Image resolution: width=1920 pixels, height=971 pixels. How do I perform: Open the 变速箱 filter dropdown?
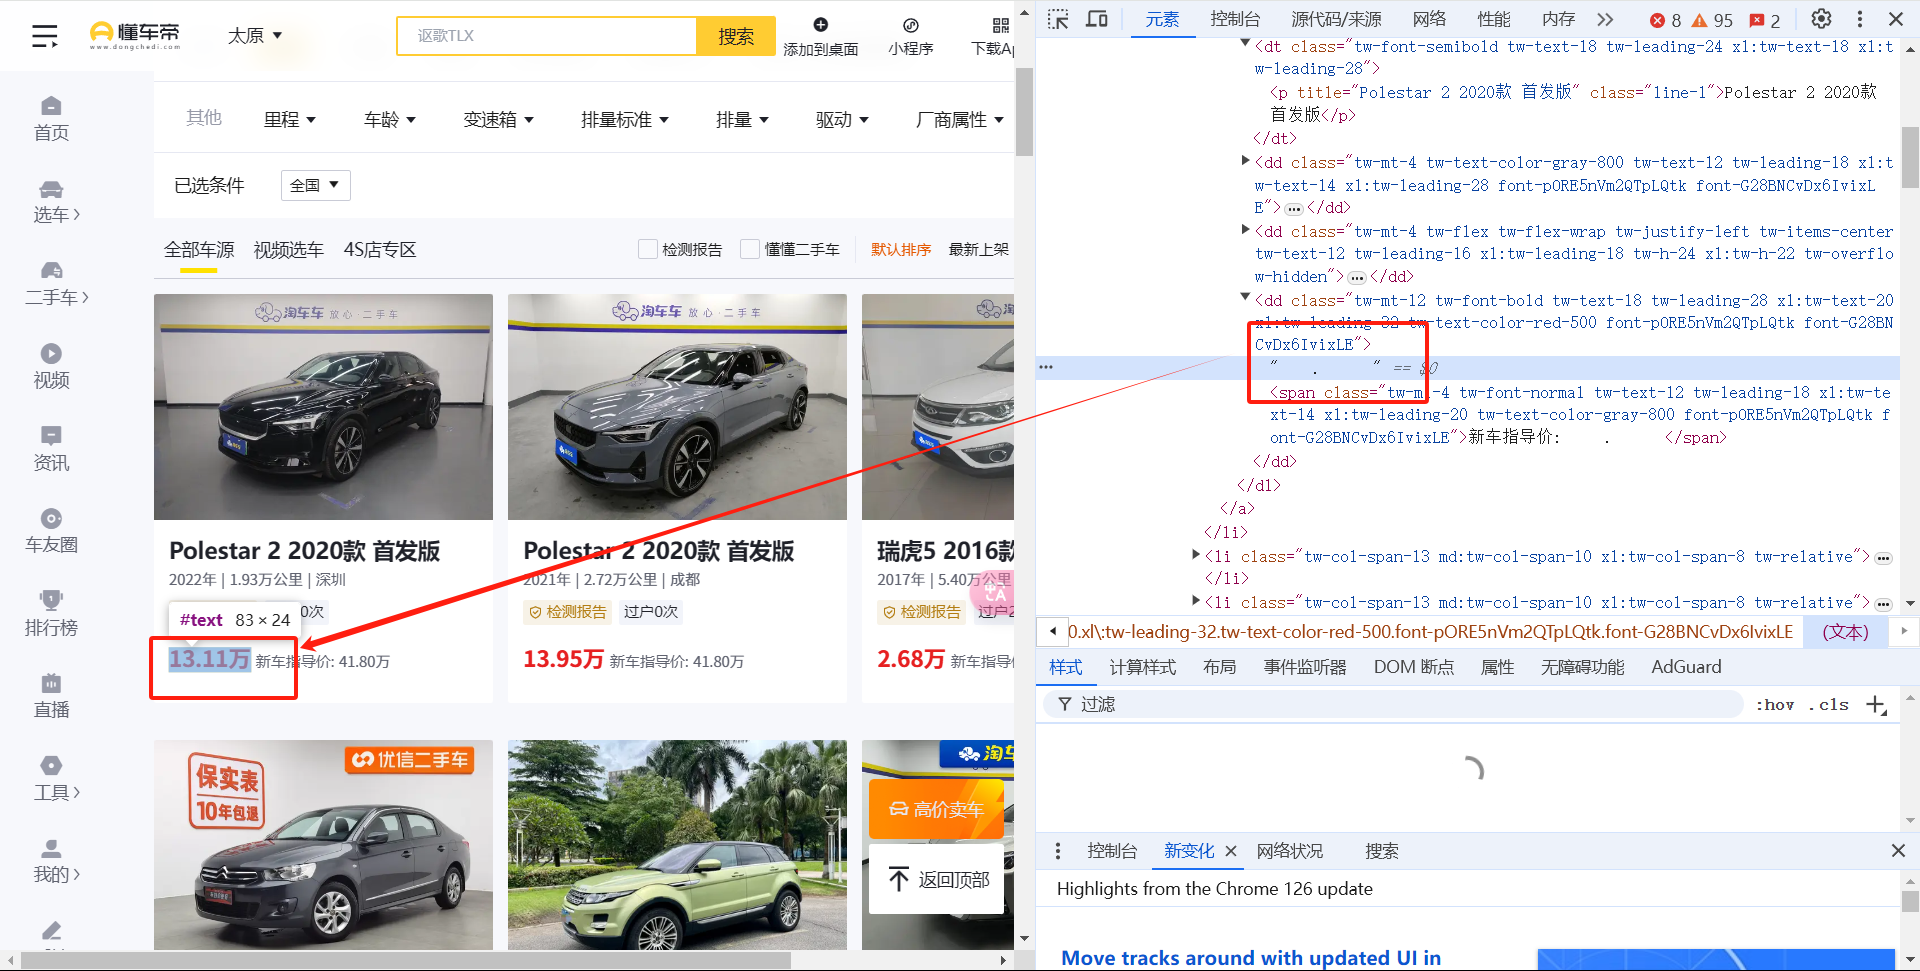[498, 120]
